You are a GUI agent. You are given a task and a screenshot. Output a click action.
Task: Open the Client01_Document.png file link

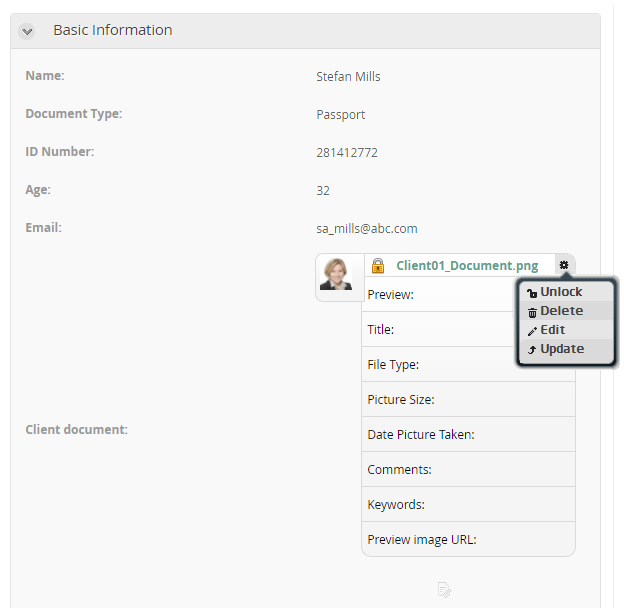click(x=467, y=266)
